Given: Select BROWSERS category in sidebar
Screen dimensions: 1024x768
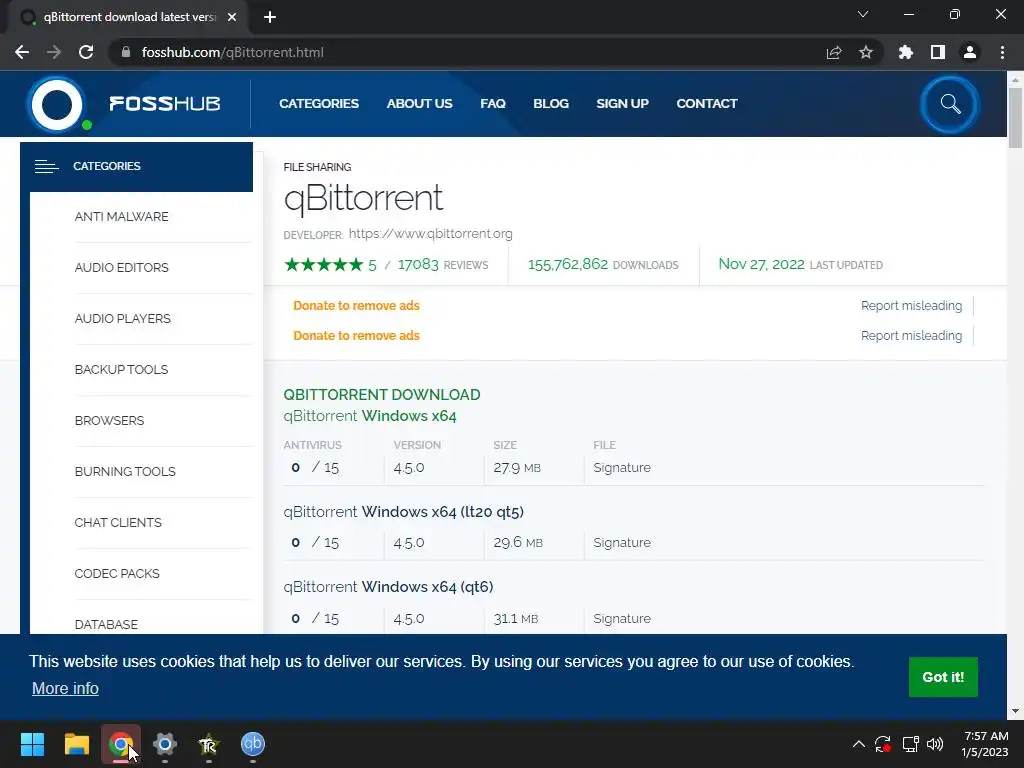Looking at the screenshot, I should coord(109,421).
